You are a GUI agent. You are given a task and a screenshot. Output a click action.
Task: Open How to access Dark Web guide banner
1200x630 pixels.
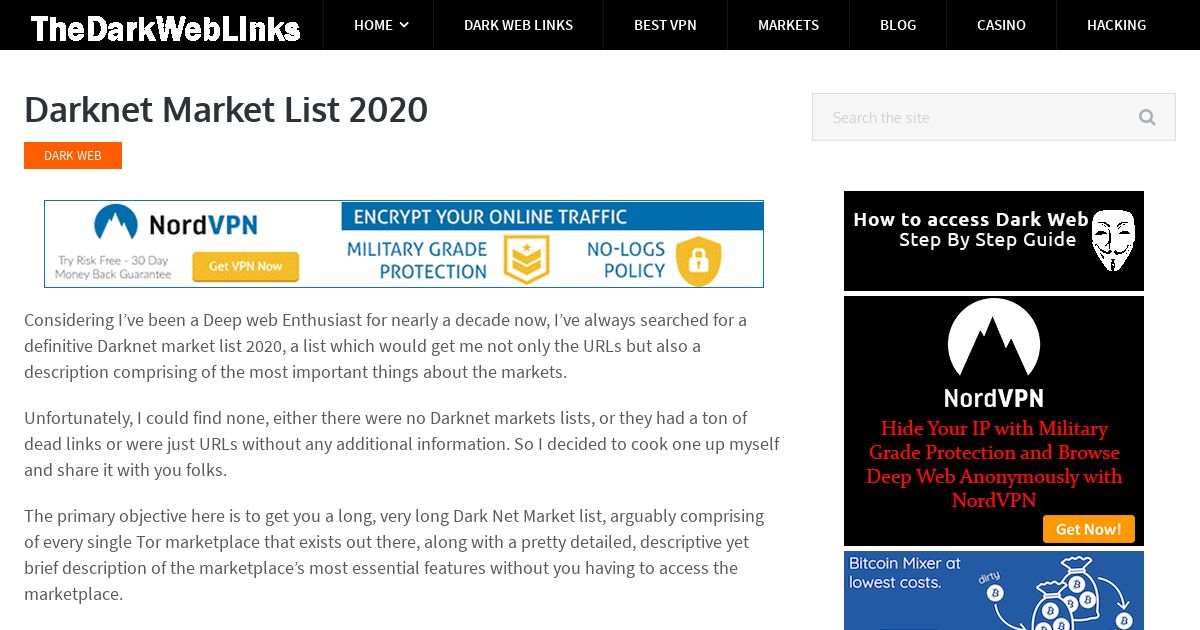[993, 241]
